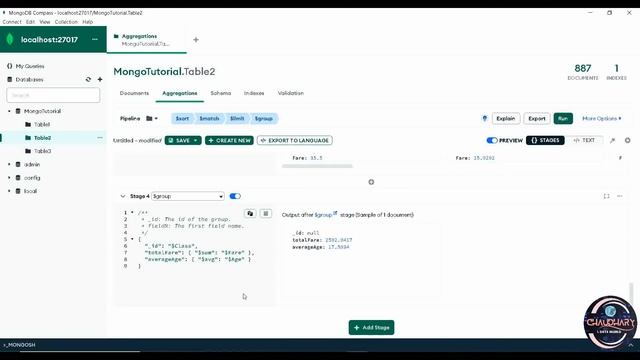Open the Stage 4 operator dropdown

[188, 196]
